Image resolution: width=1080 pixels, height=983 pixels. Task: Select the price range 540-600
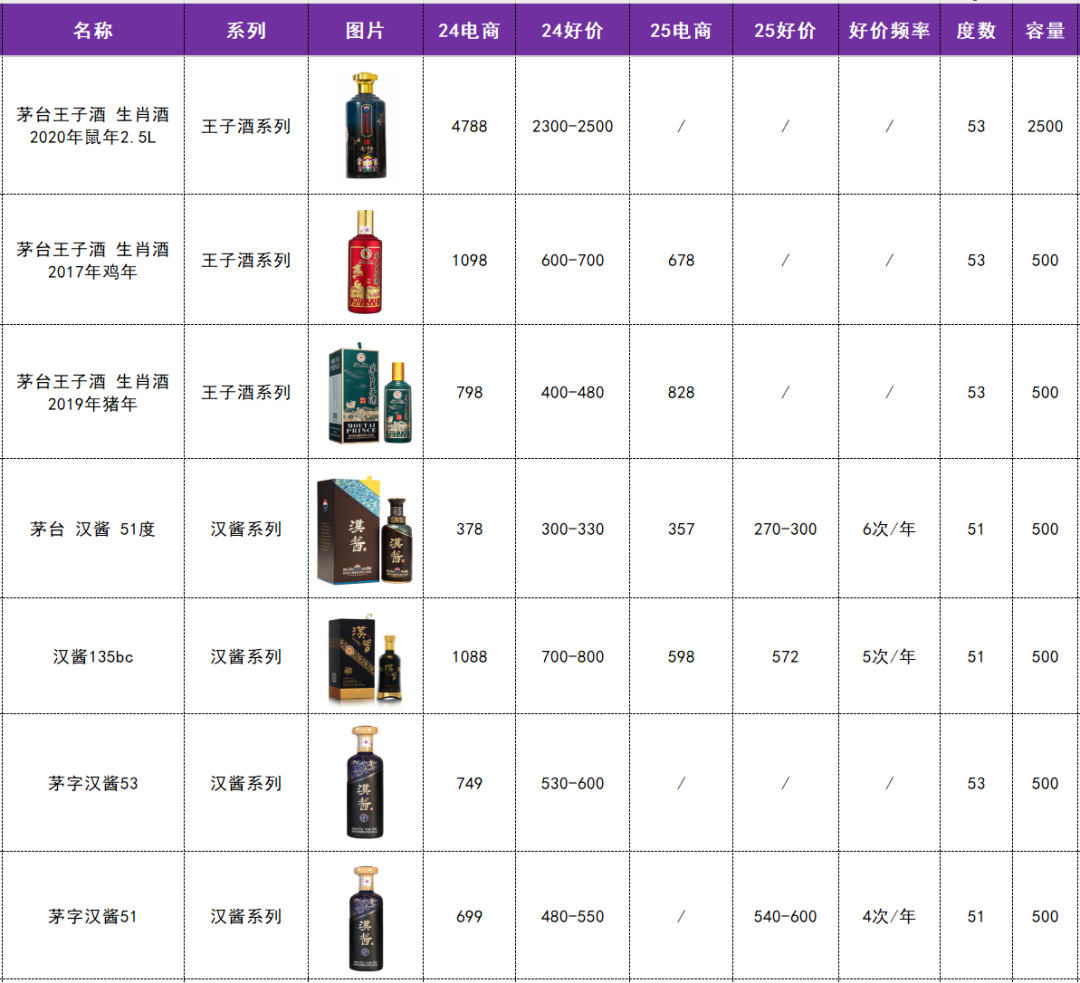coord(785,916)
